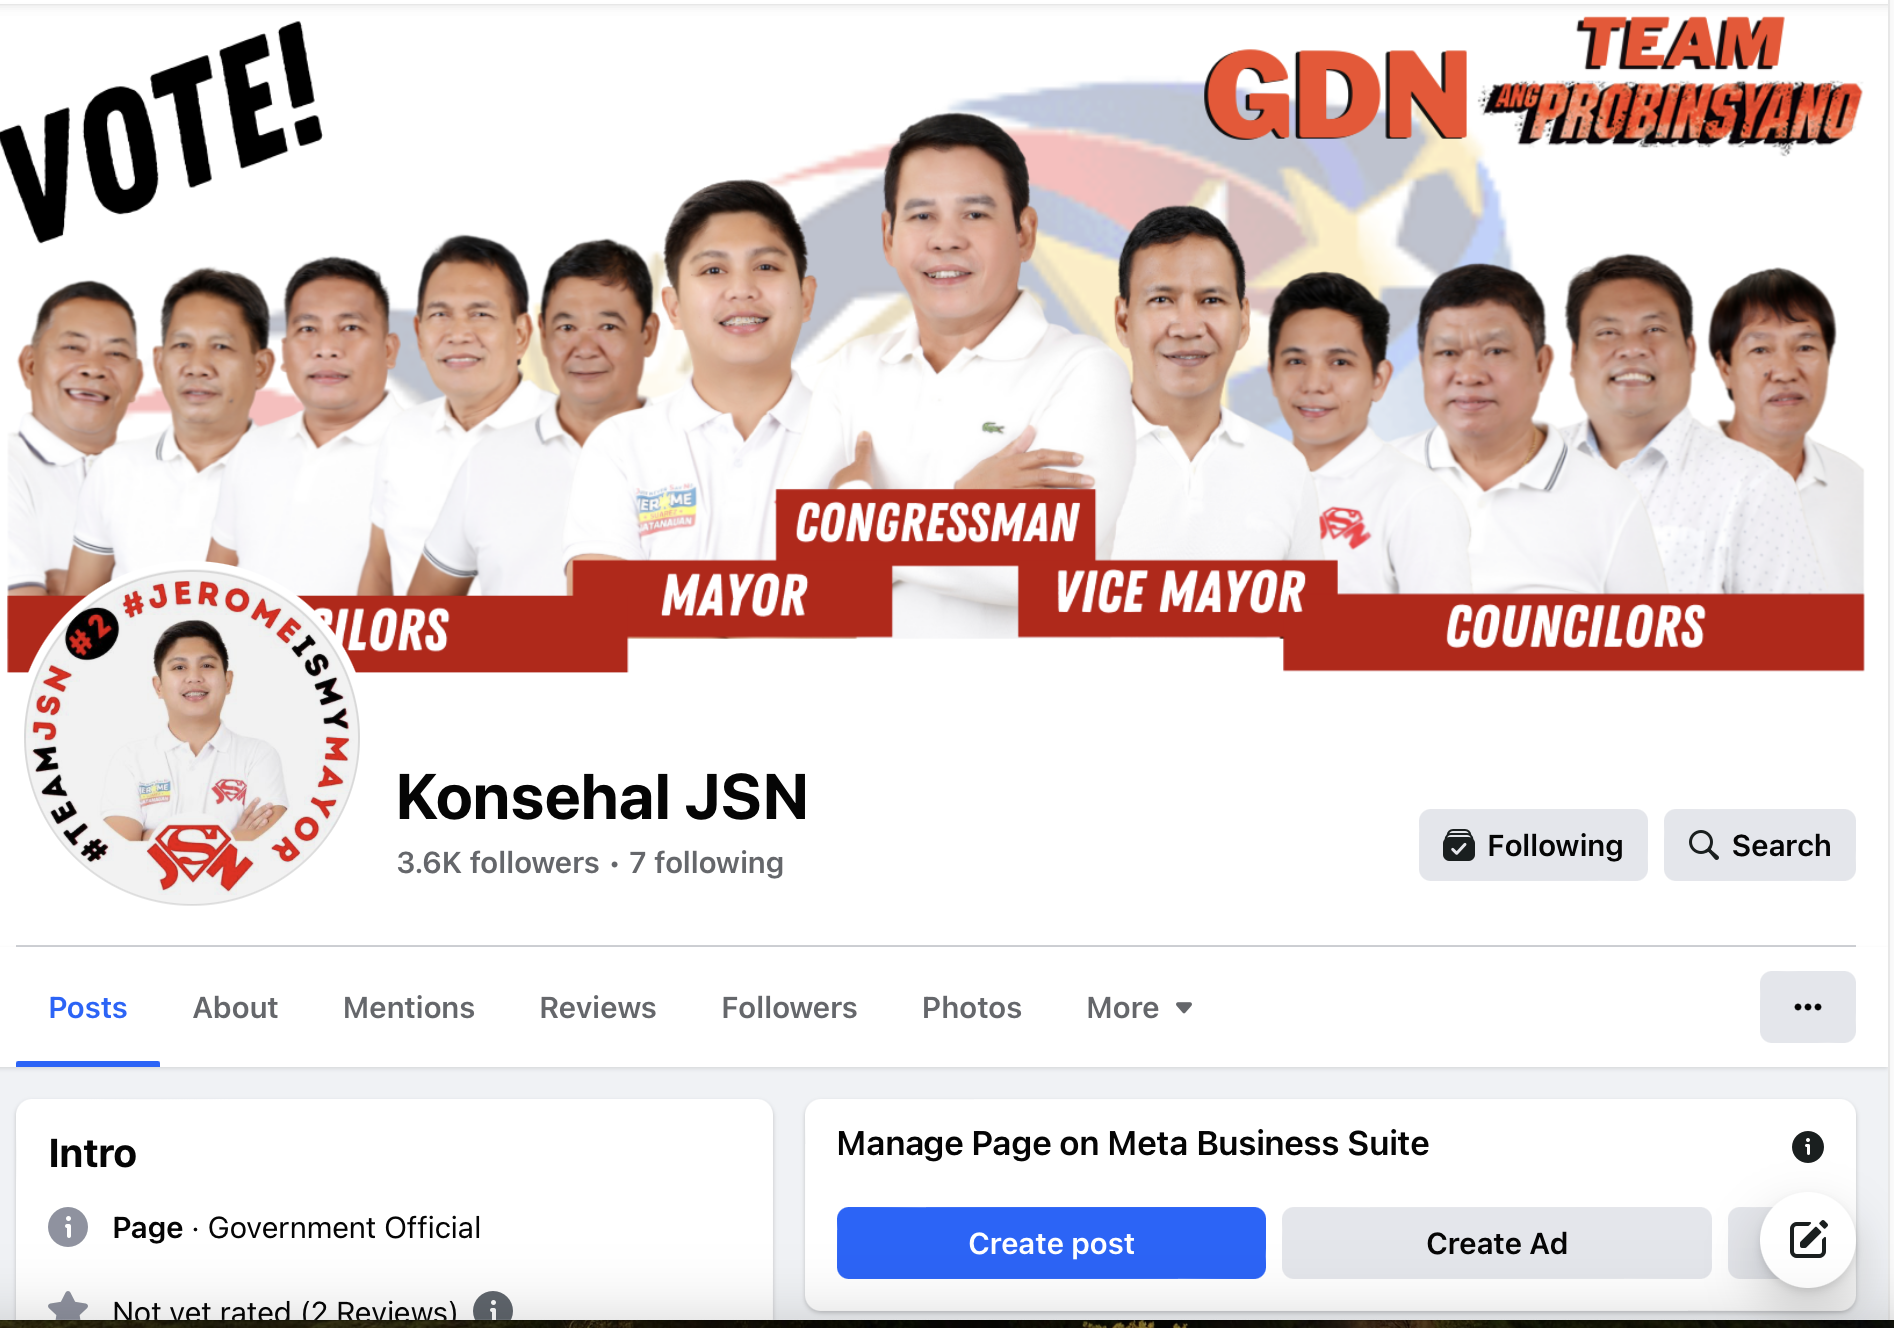Image resolution: width=1894 pixels, height=1328 pixels.
Task: Click the dropdown arrow next to More
Action: (x=1184, y=1008)
